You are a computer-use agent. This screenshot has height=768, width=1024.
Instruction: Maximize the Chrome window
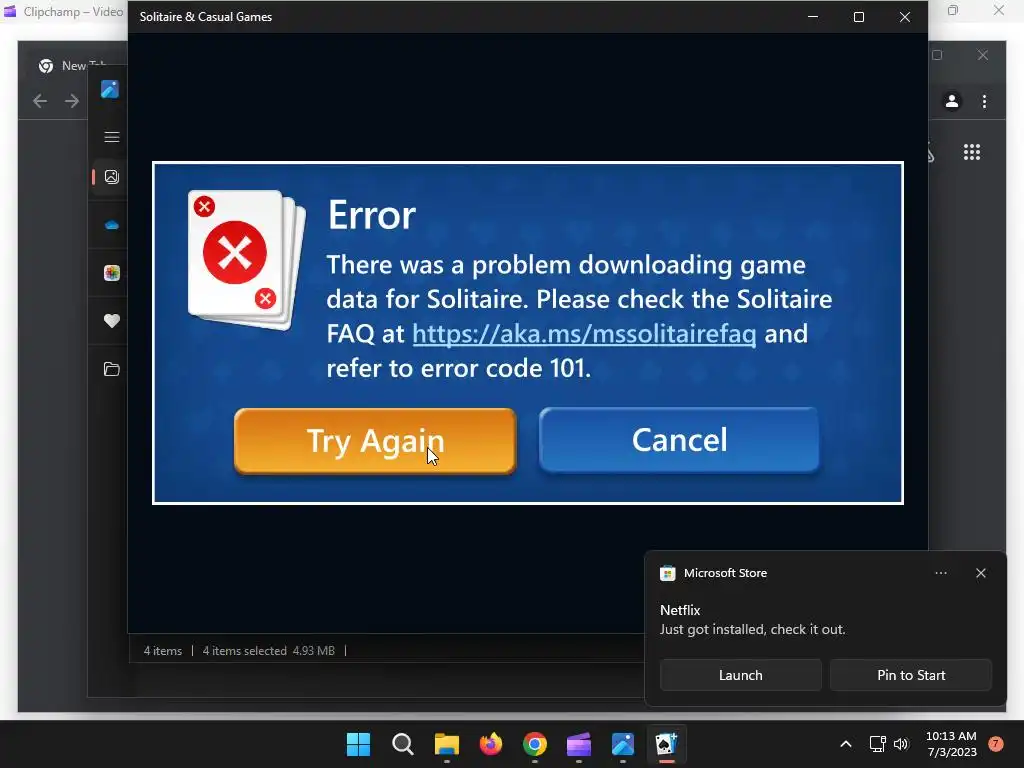[937, 56]
